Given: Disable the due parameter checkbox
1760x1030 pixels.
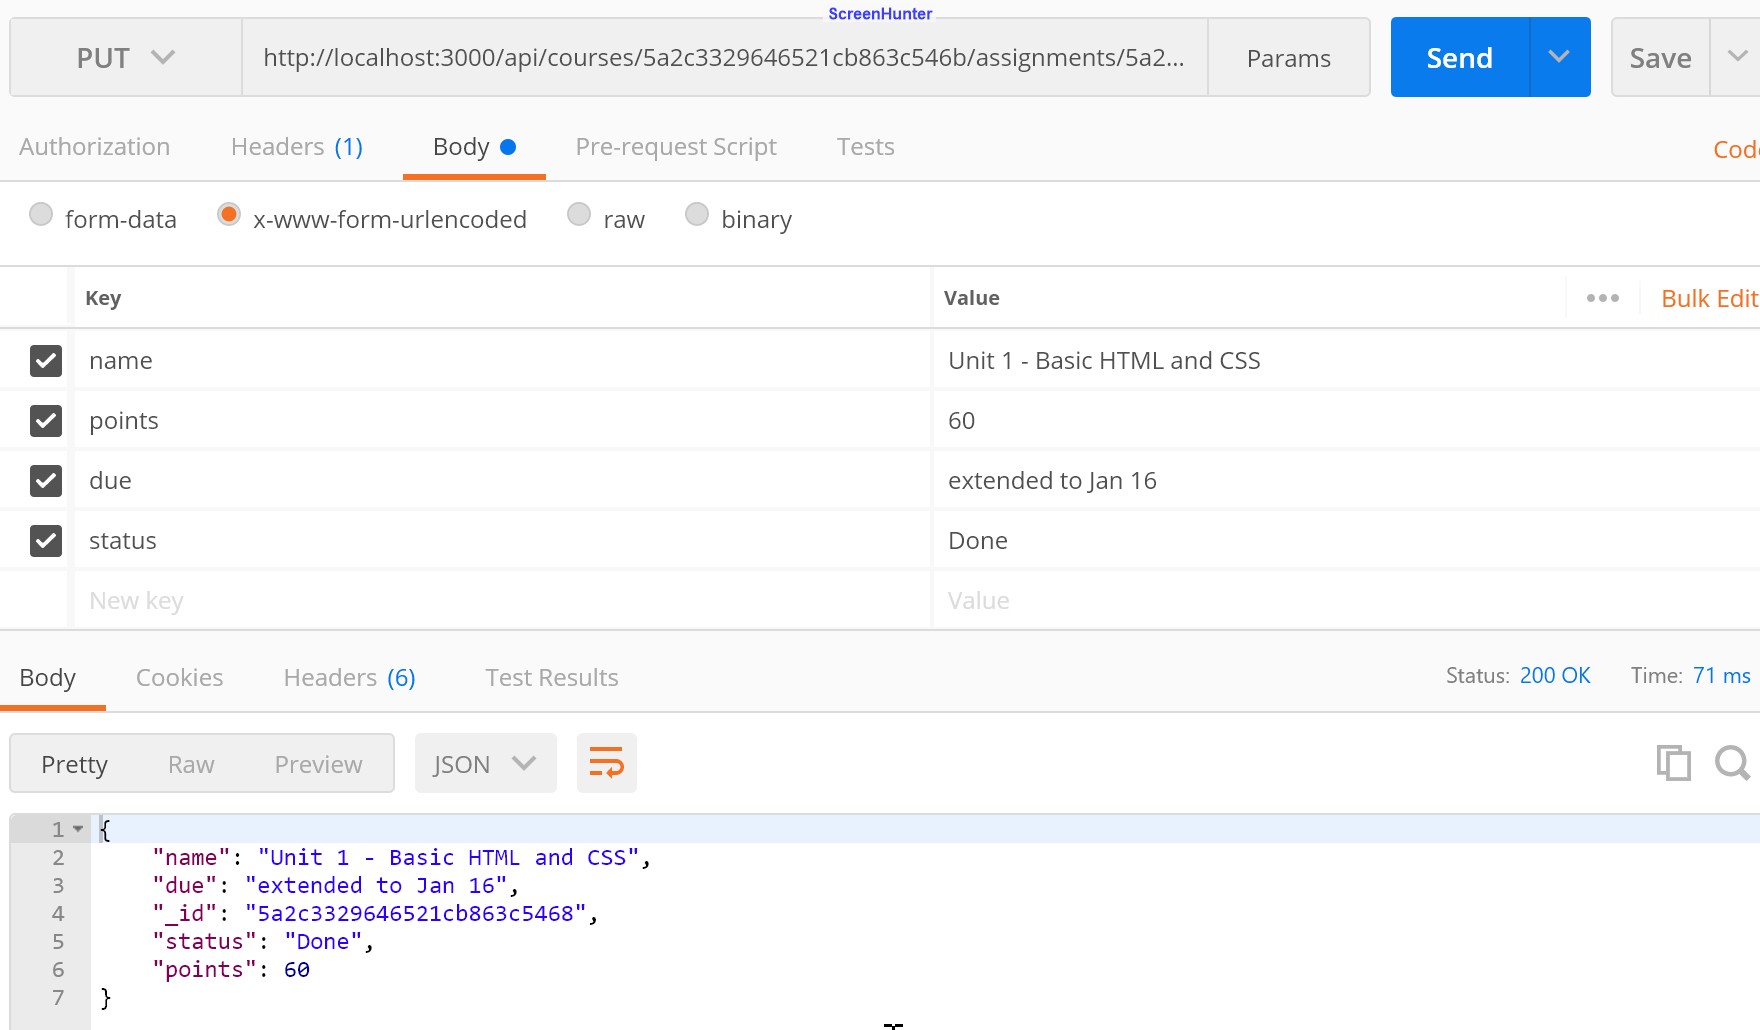Looking at the screenshot, I should (46, 481).
